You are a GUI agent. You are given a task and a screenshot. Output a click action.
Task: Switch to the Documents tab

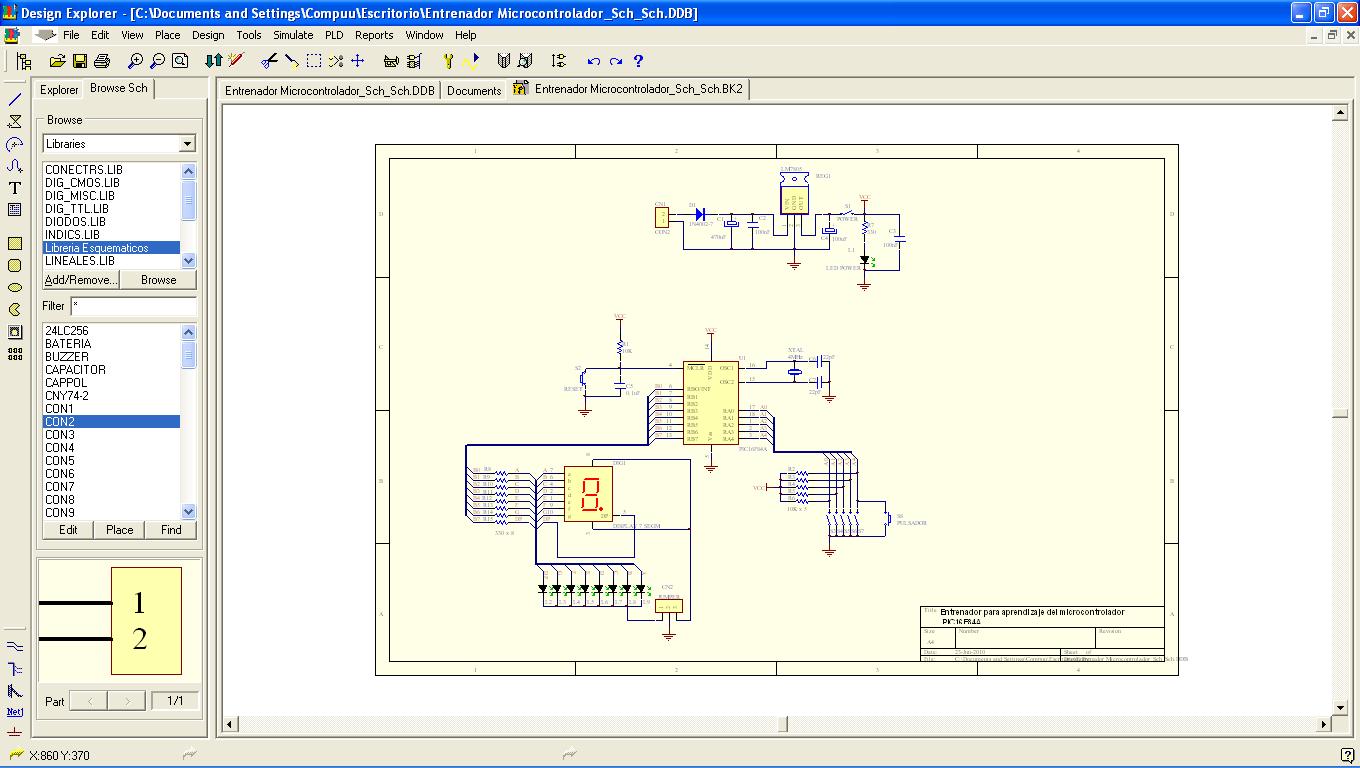(473, 89)
